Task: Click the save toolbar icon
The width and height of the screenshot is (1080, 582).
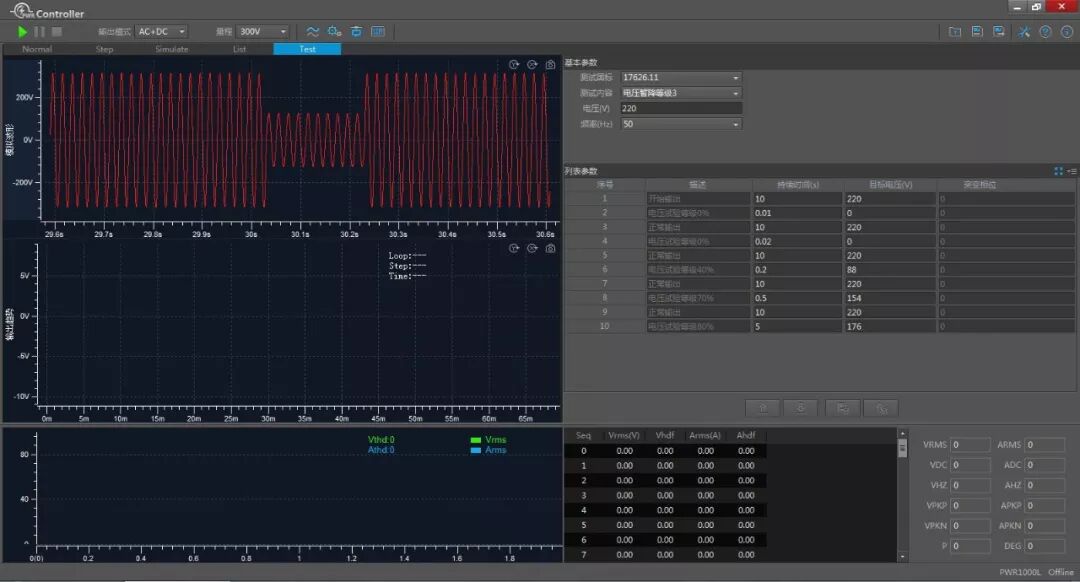Action: click(977, 32)
